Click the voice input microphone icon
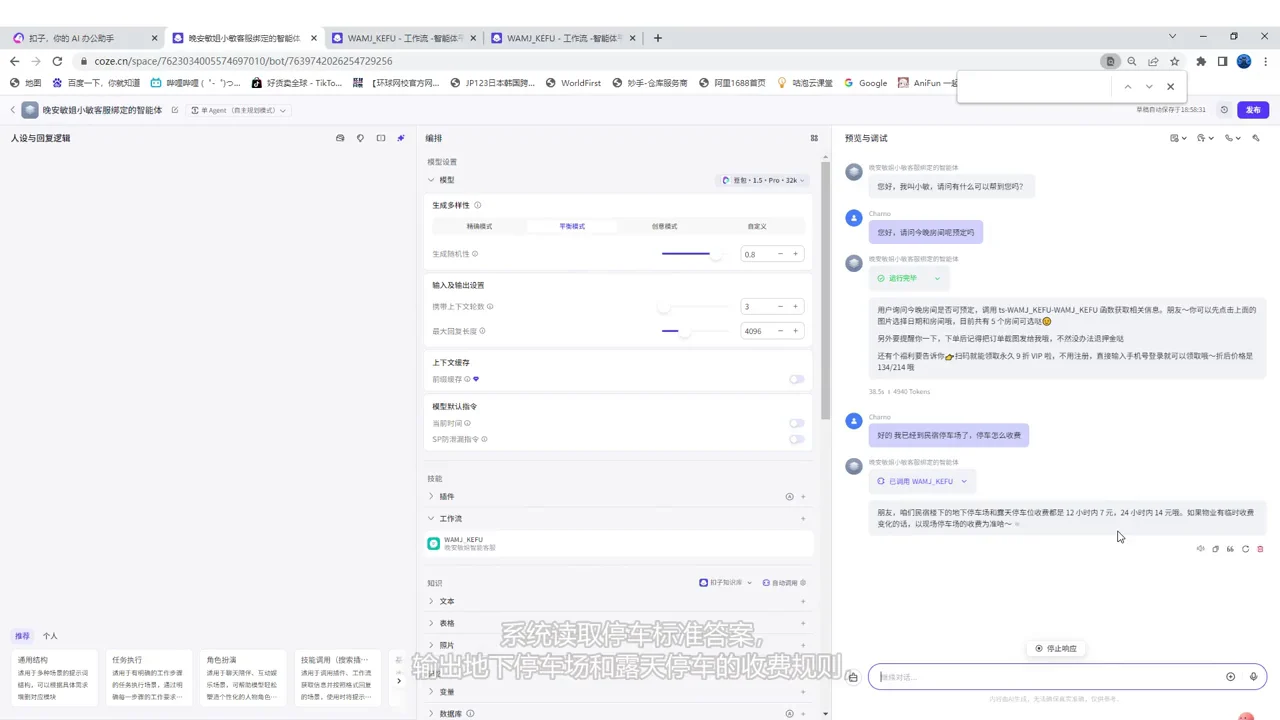The image size is (1280, 720). [x=1253, y=677]
